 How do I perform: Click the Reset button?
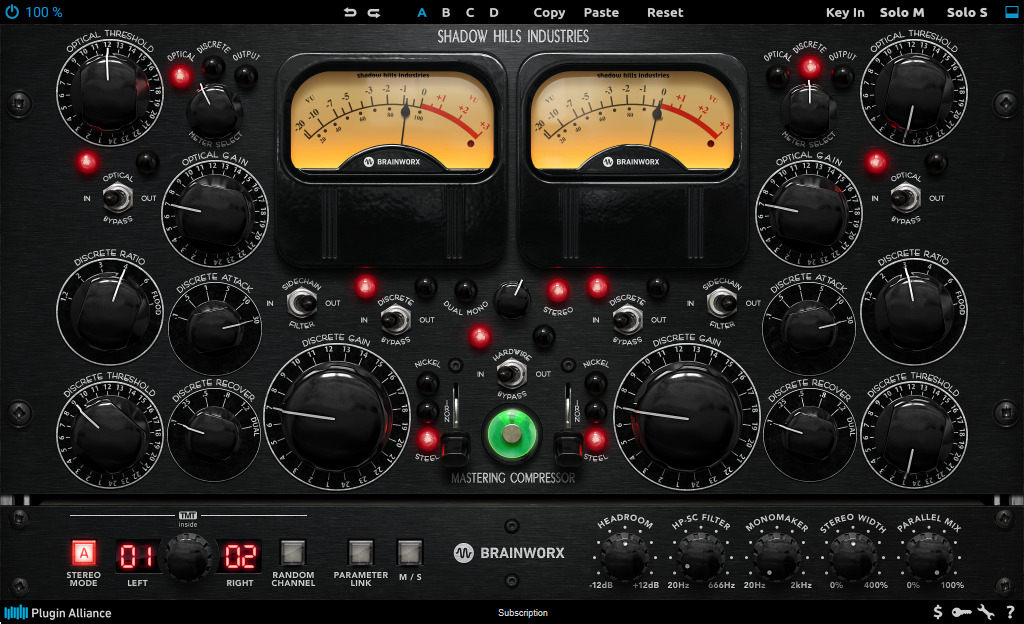665,12
